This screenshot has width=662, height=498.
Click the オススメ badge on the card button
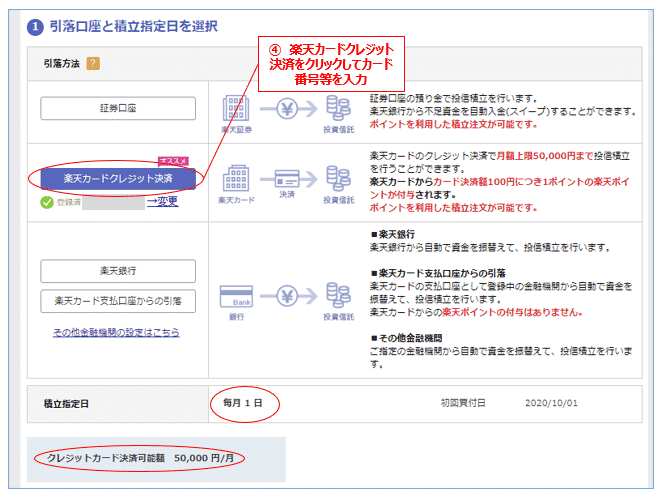(174, 160)
